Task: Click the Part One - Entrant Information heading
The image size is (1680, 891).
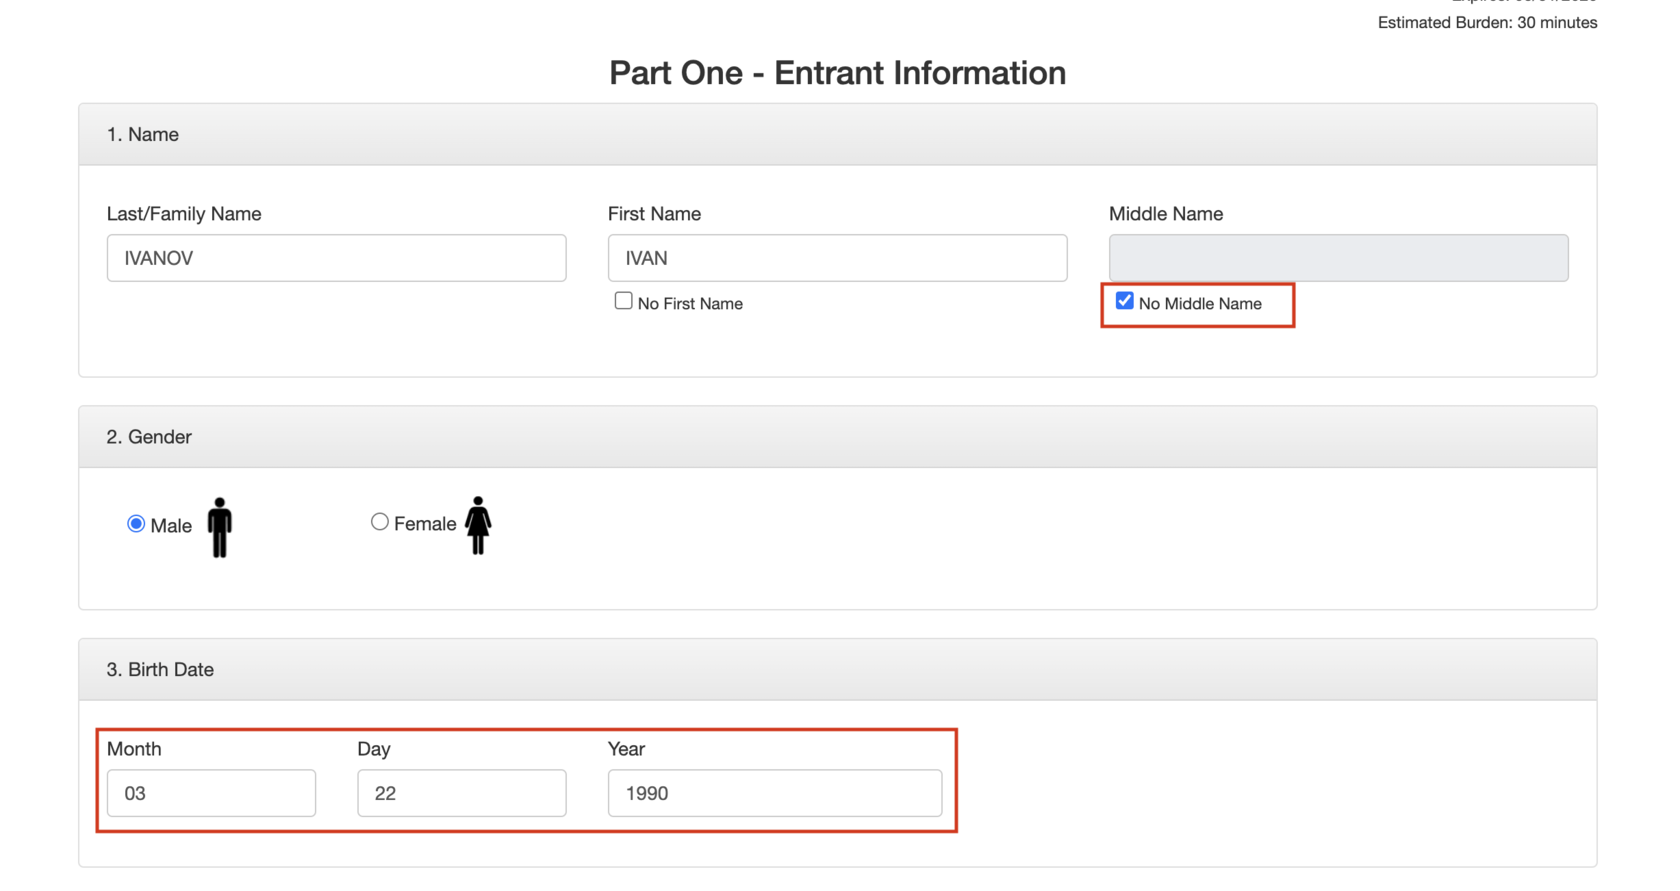Action: [837, 73]
